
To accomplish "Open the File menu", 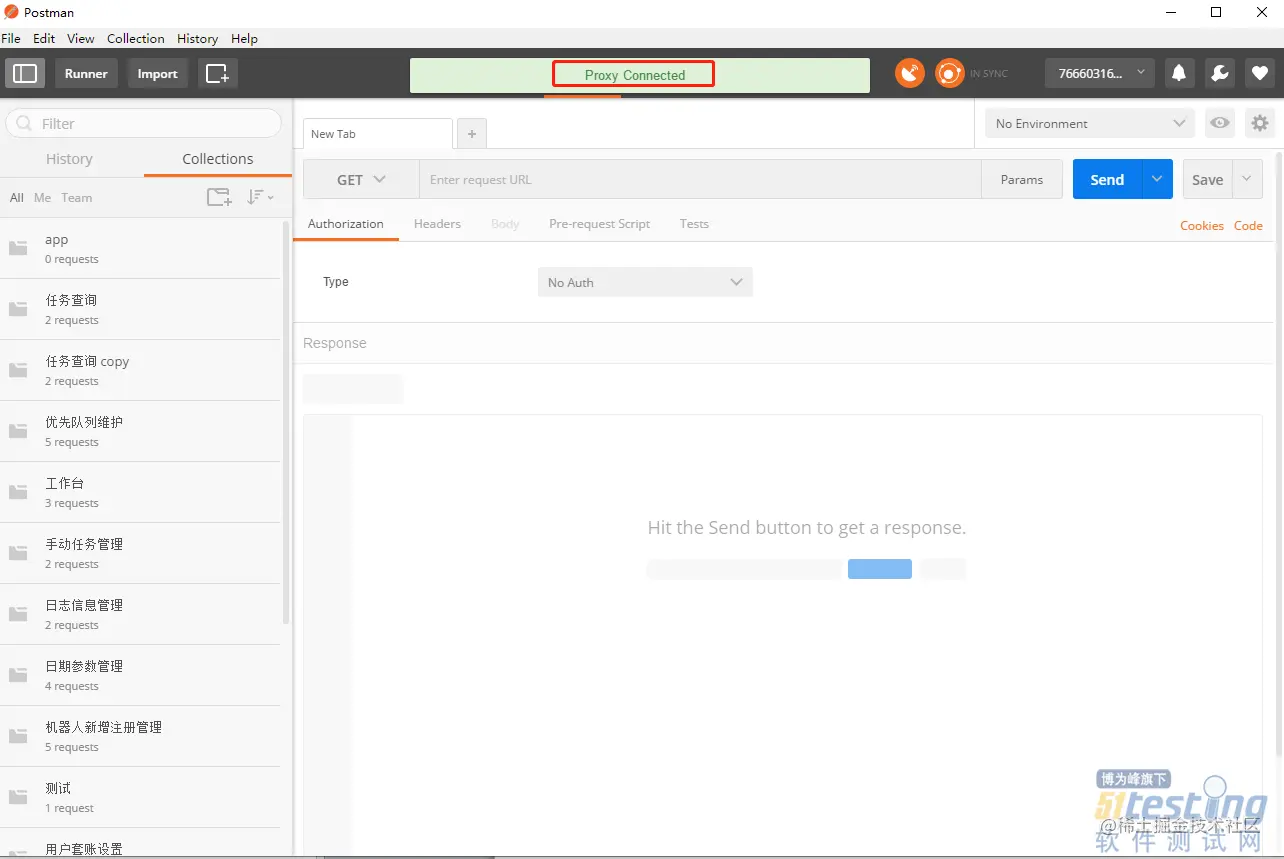I will pos(11,38).
